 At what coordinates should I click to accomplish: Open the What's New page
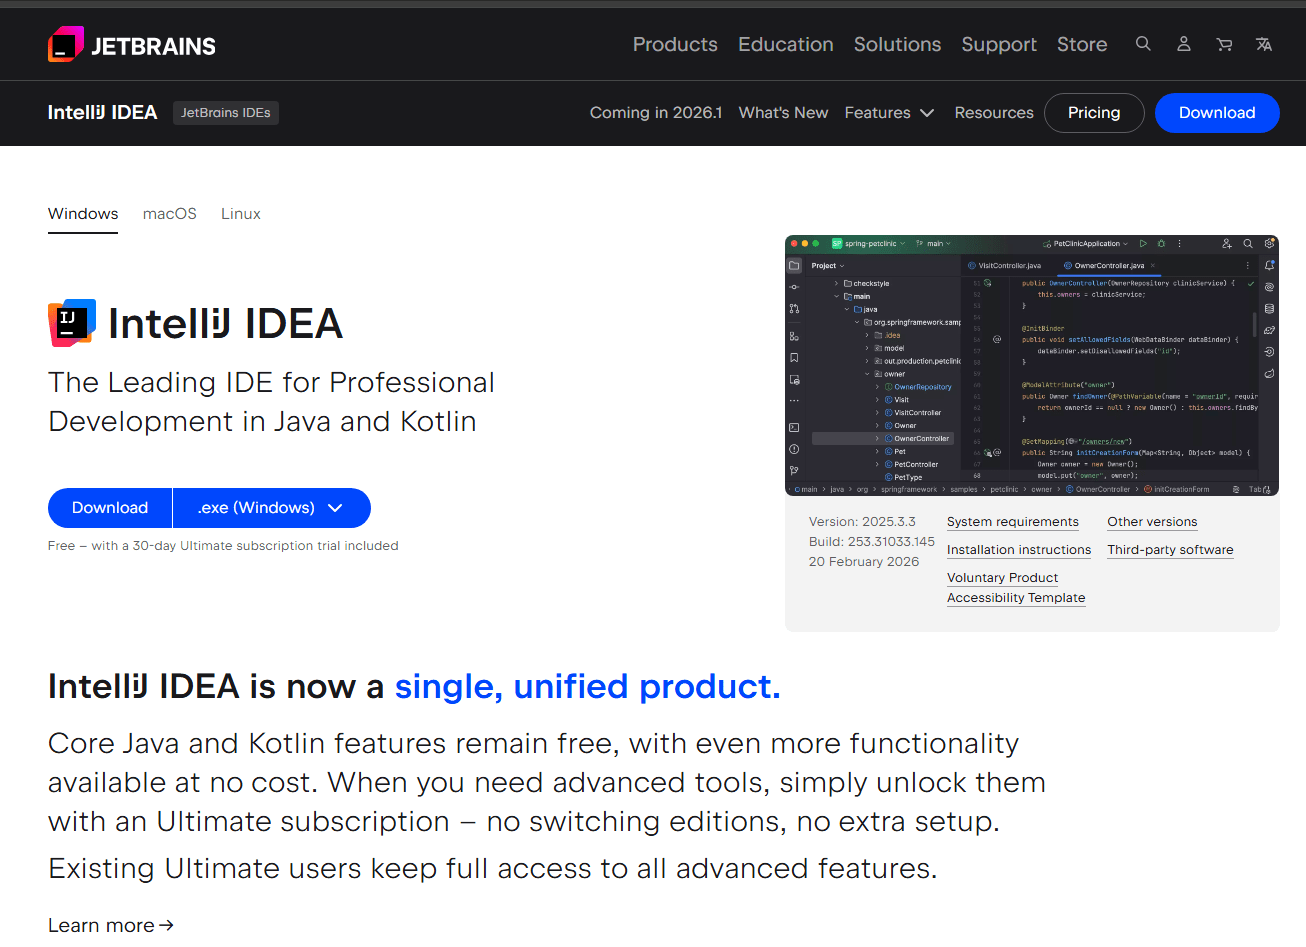point(783,113)
